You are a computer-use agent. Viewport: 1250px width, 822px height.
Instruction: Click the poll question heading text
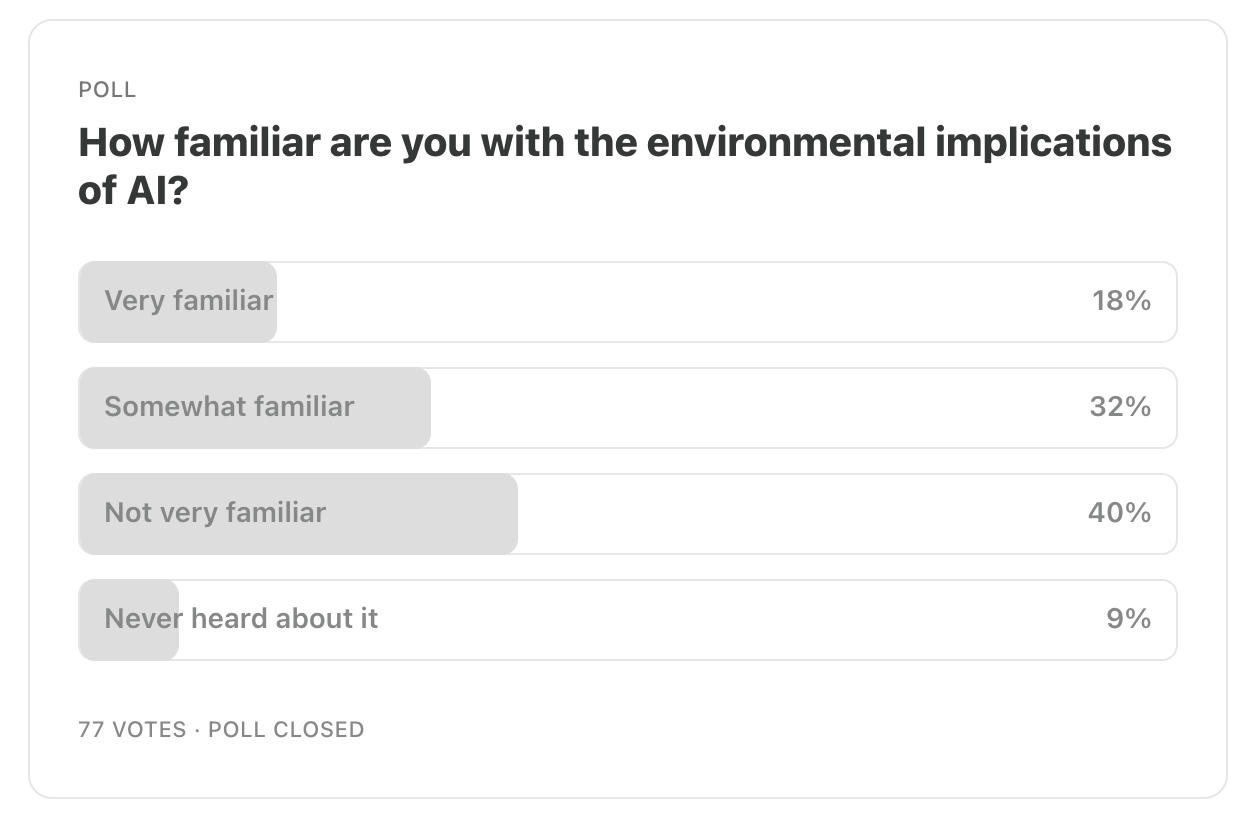(x=625, y=166)
